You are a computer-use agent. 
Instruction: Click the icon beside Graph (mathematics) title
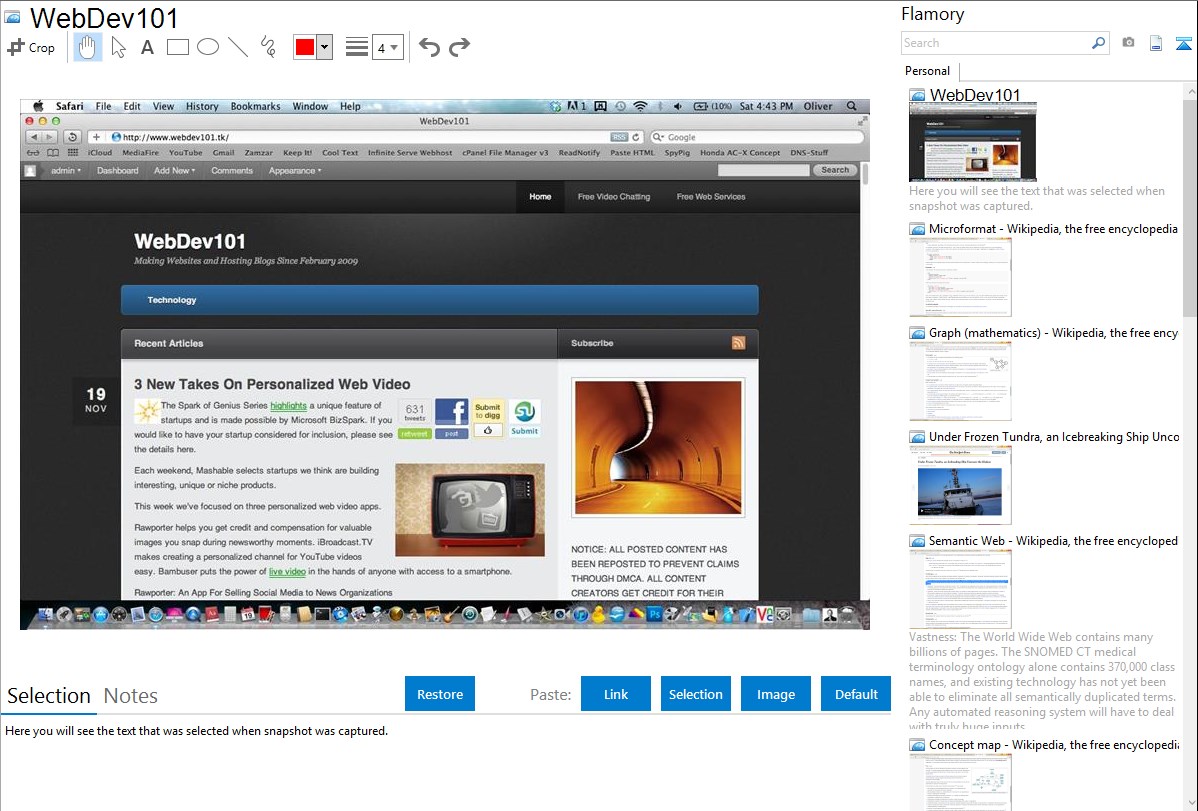917,333
